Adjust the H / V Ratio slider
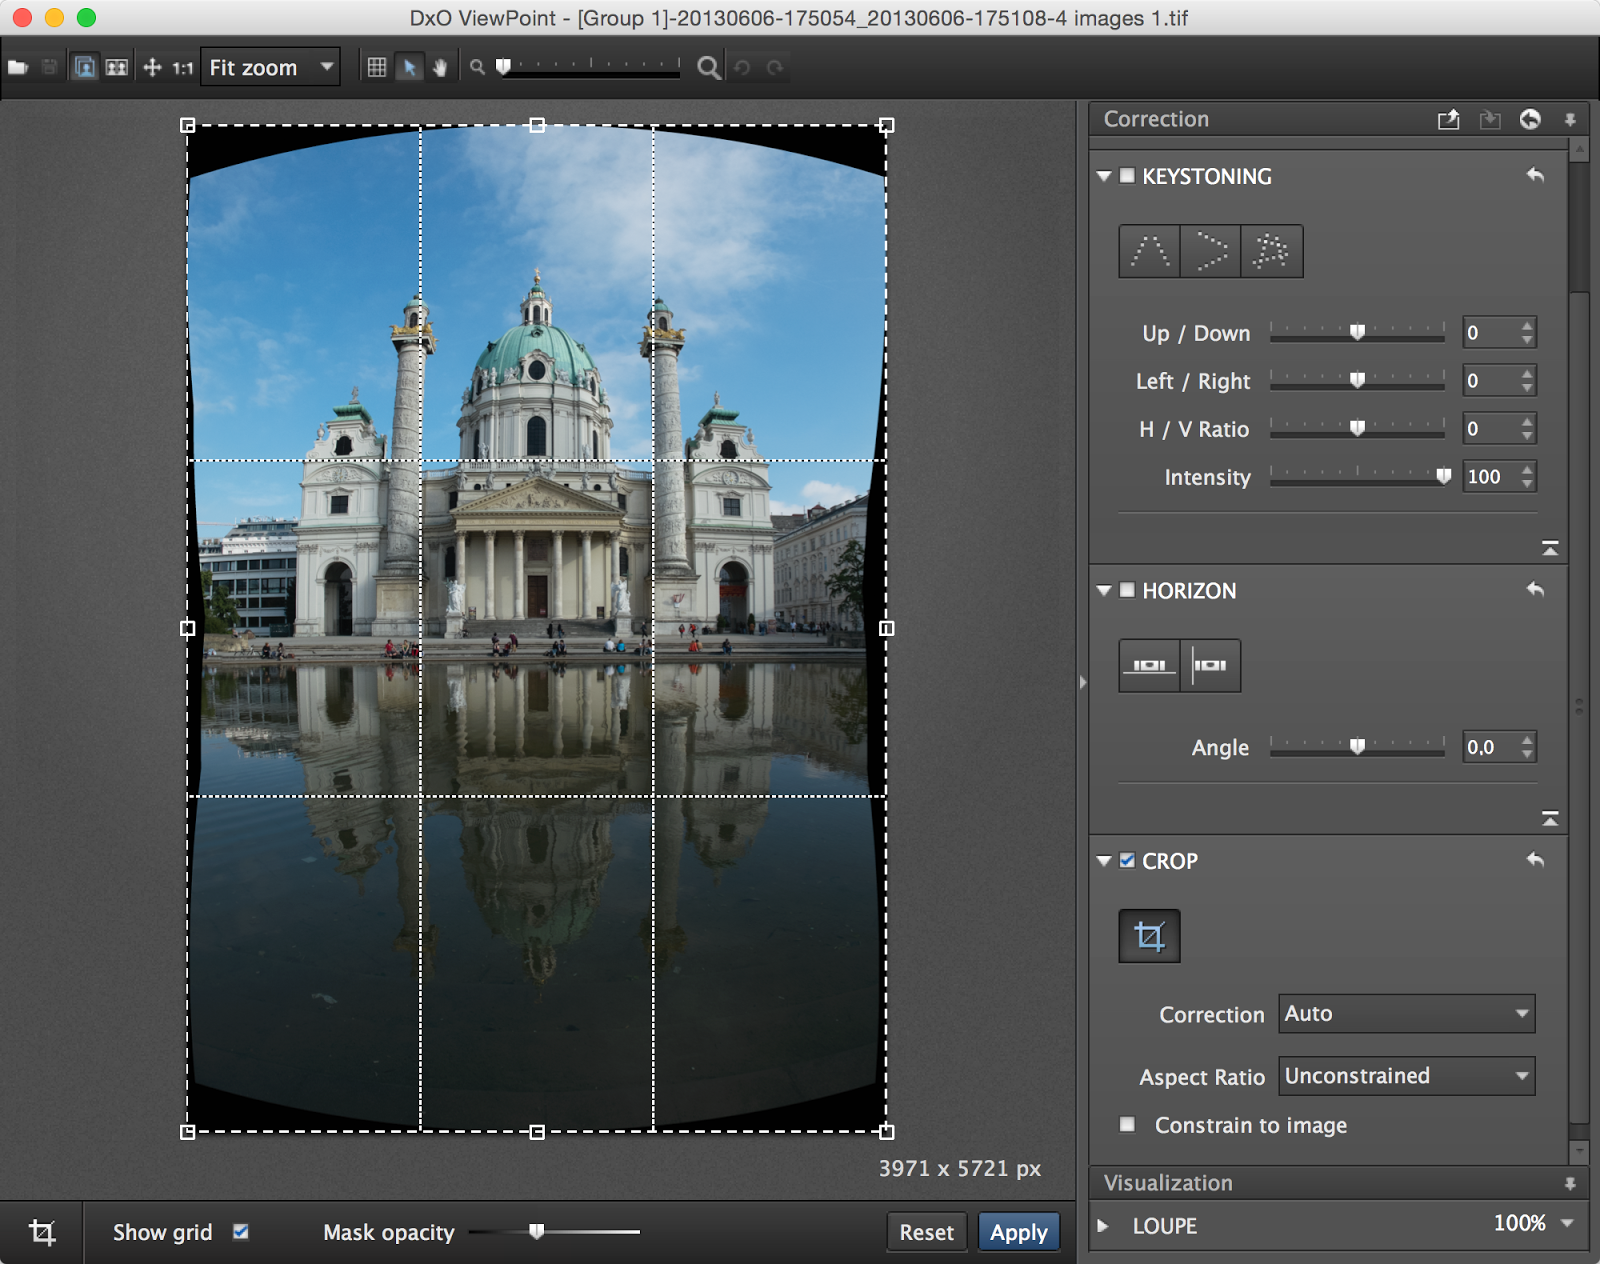Screen dimensions: 1600x1264 [1357, 429]
